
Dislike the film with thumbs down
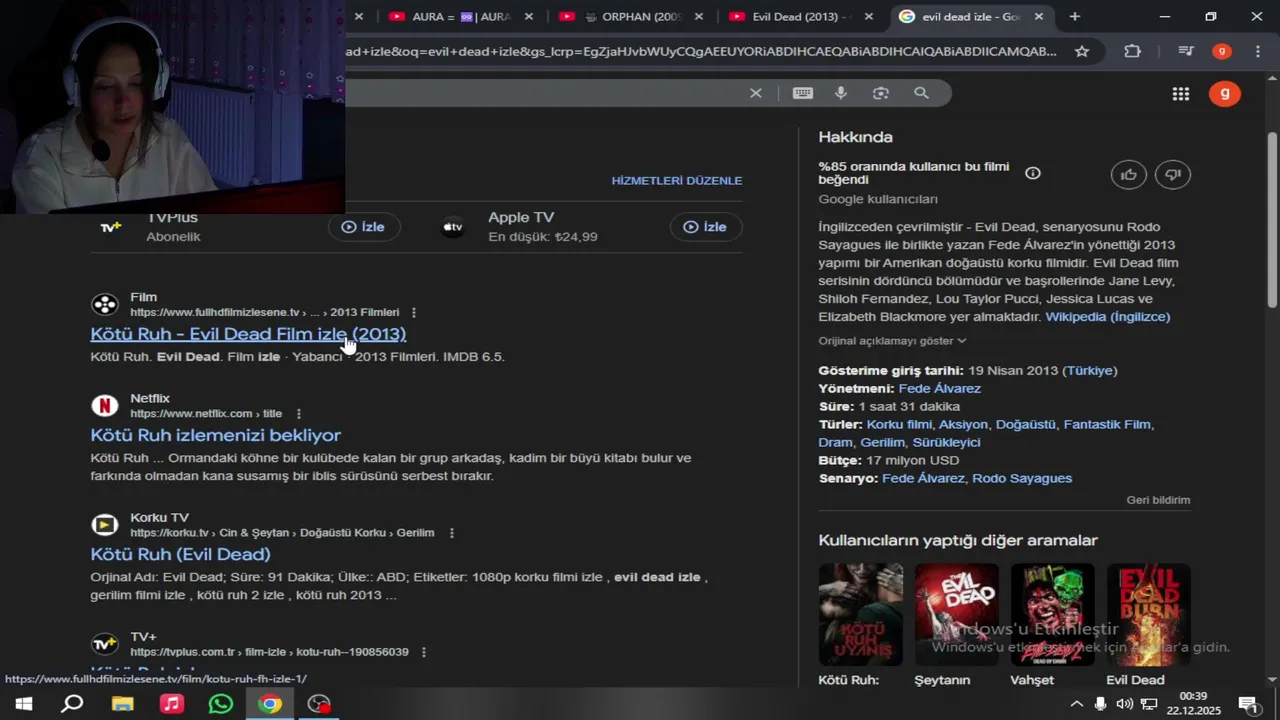(x=1173, y=174)
